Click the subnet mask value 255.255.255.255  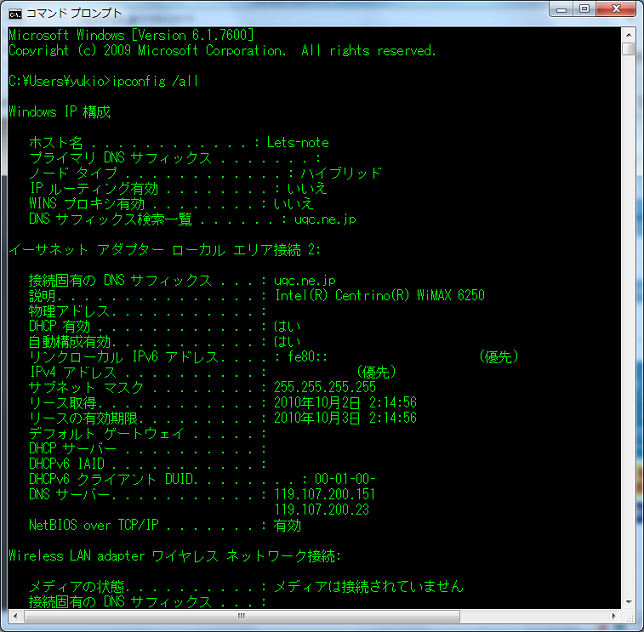[325, 387]
